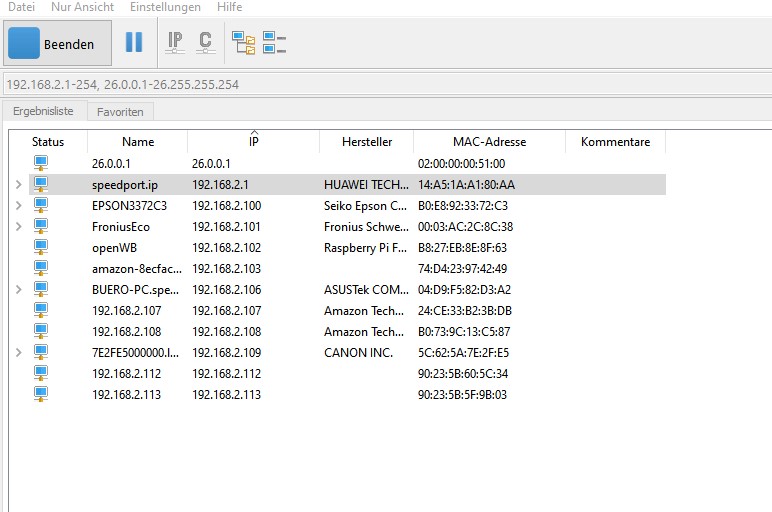Click the expand all tree icon
Screen dimensions: 772x512
(243, 43)
